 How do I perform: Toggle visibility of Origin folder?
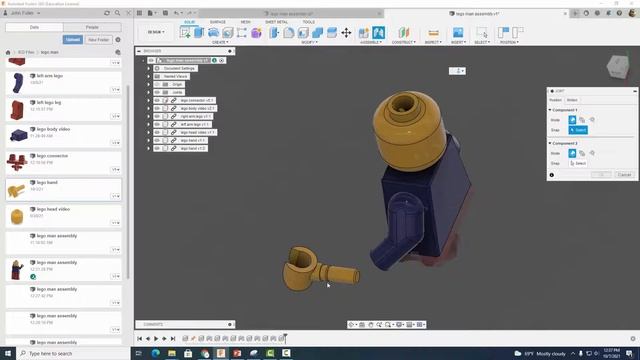click(x=157, y=84)
